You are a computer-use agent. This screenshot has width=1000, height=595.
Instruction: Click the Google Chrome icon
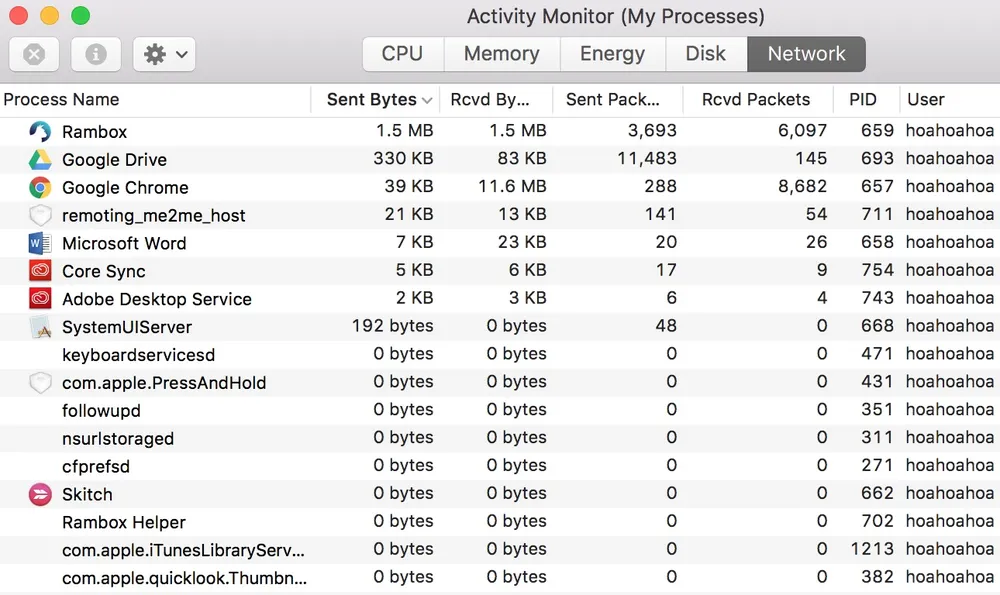tap(40, 187)
